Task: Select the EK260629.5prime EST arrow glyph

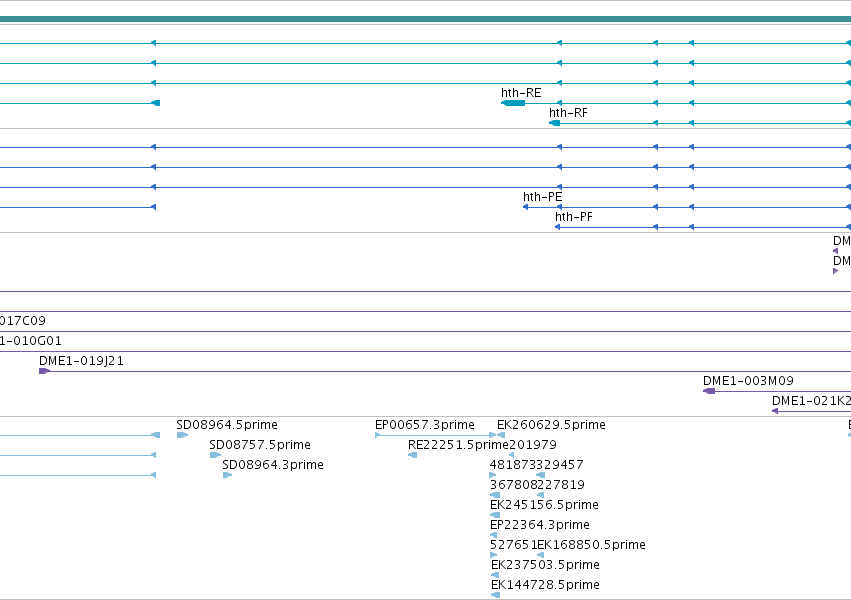Action: pos(501,435)
